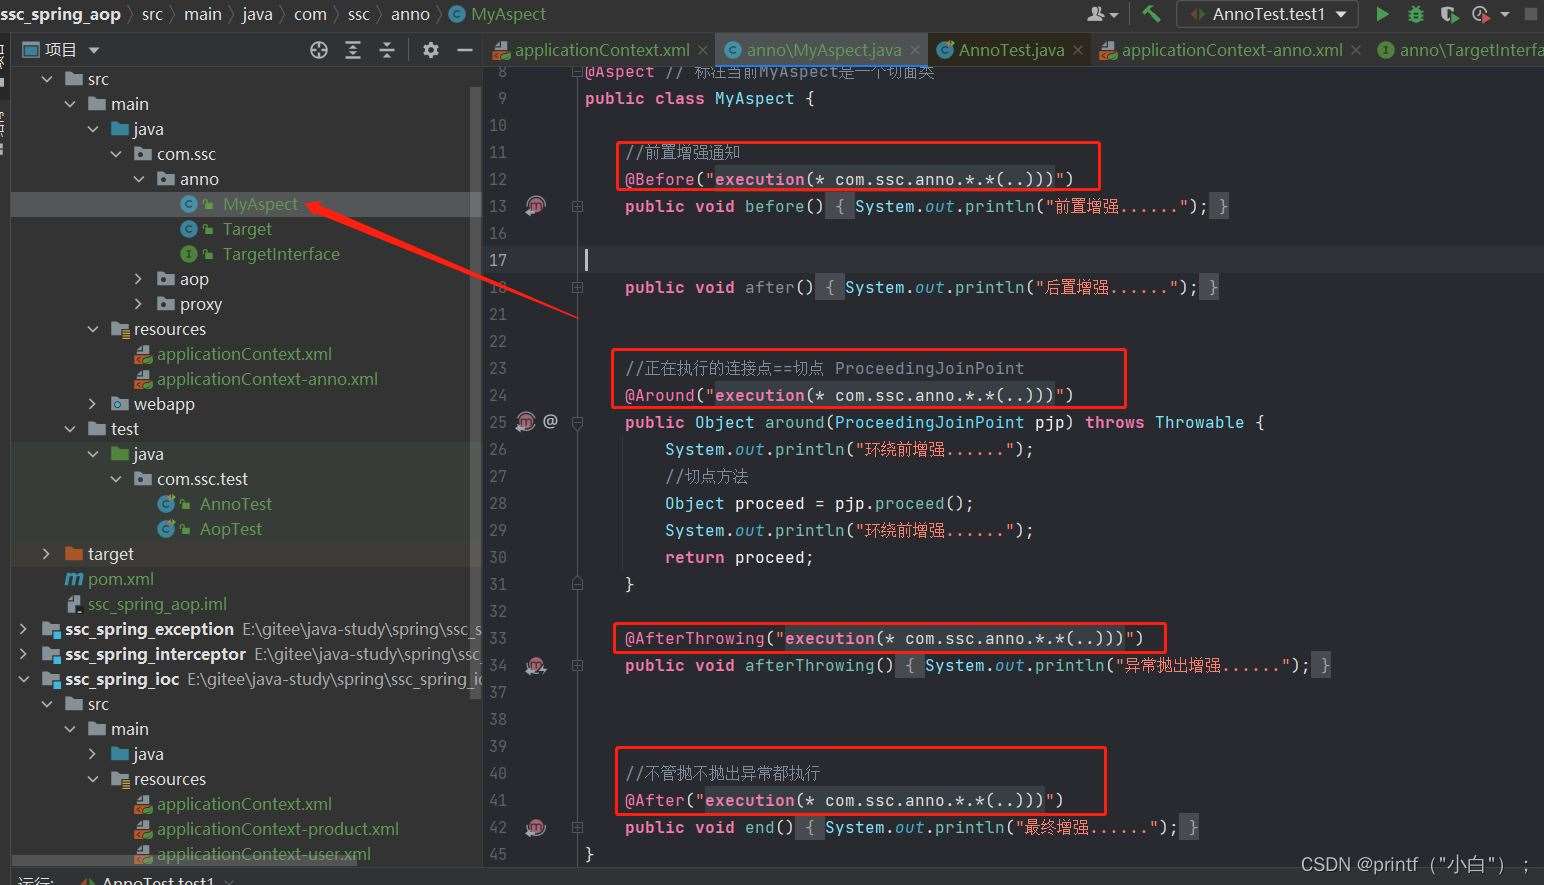Image resolution: width=1544 pixels, height=885 pixels.
Task: Unfold the before() method body on line 13
Action: click(577, 206)
